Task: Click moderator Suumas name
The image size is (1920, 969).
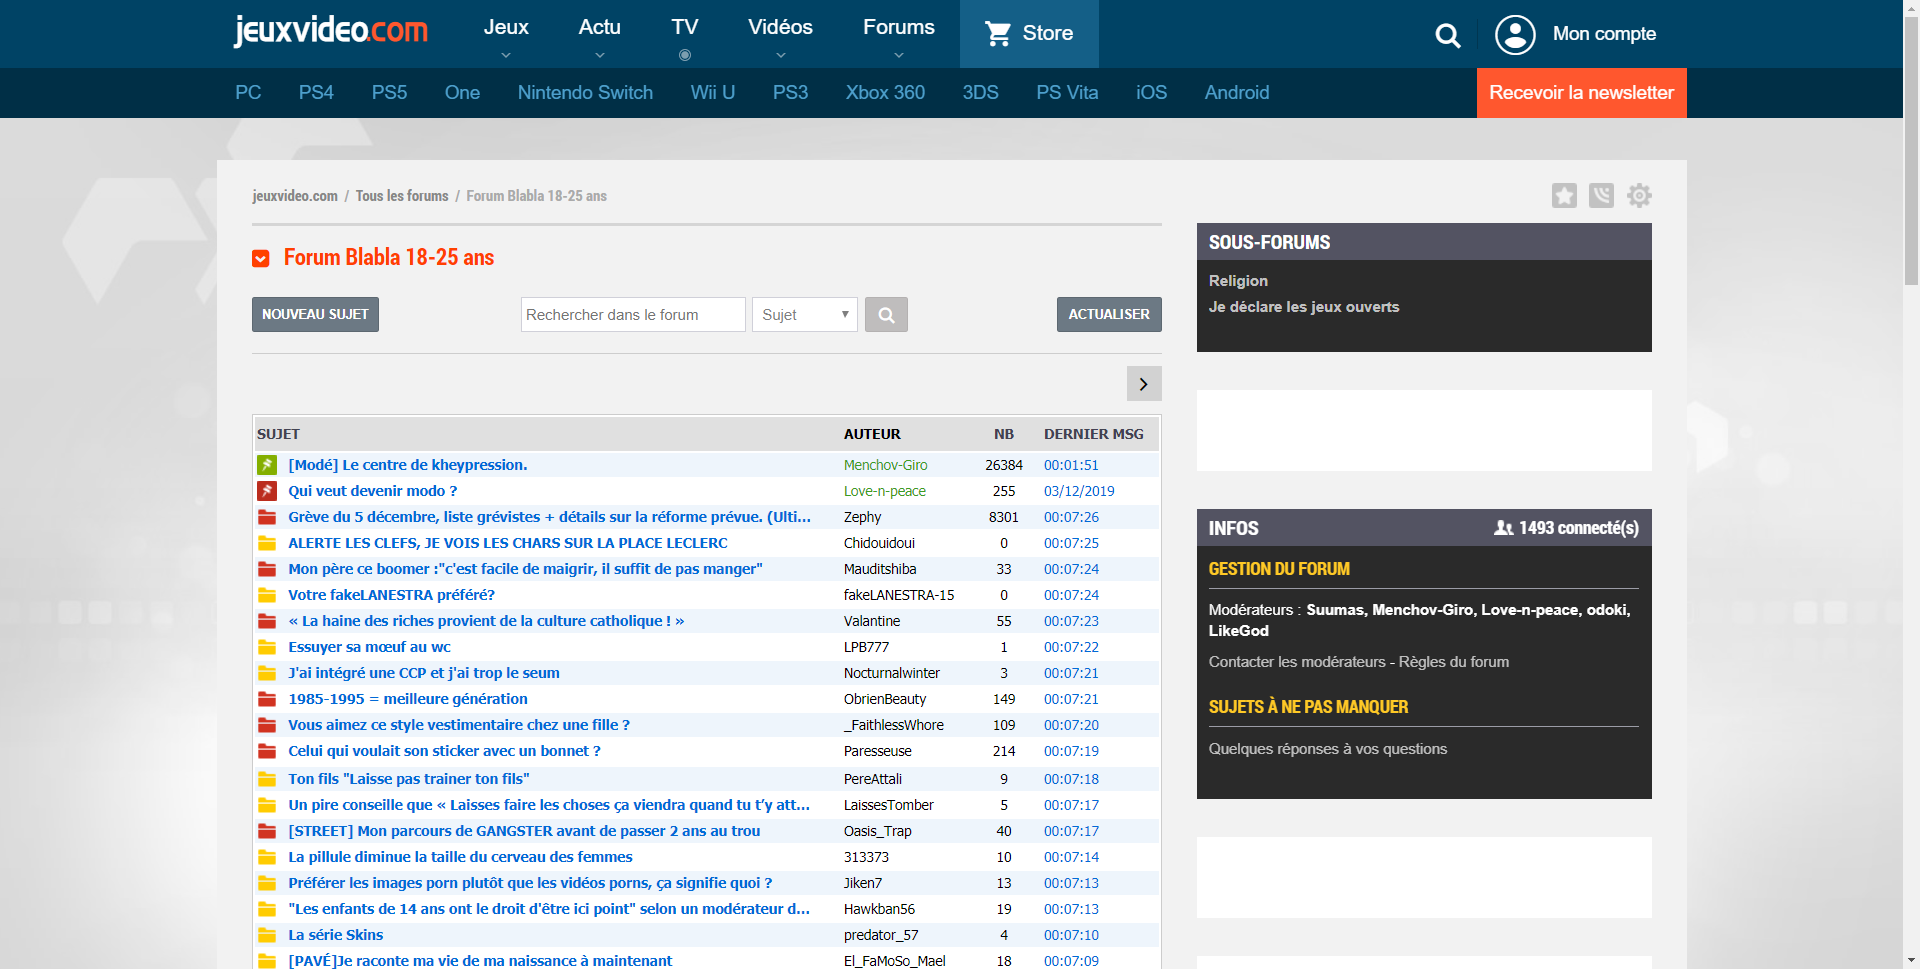Action: [x=1335, y=610]
